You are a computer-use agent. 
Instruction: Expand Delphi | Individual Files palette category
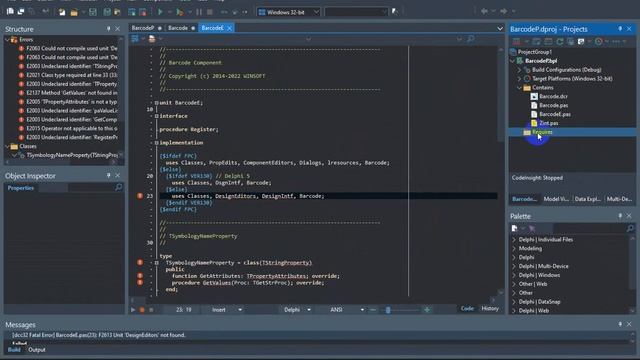(514, 240)
